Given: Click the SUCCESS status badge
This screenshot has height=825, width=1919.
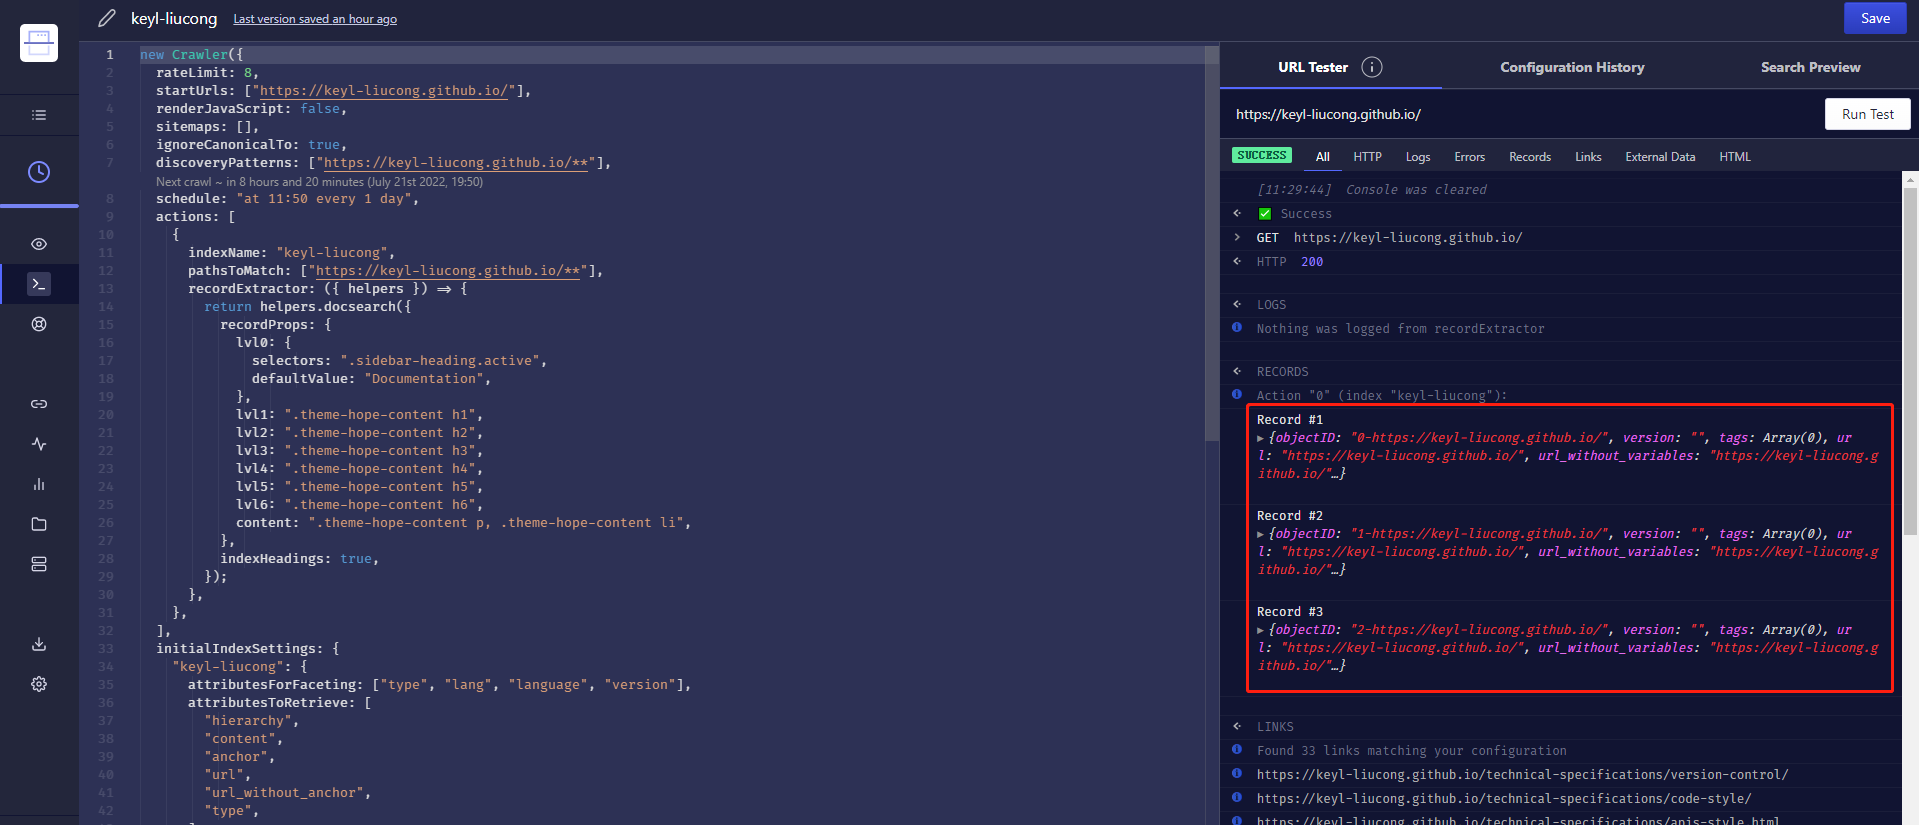Looking at the screenshot, I should coord(1261,156).
